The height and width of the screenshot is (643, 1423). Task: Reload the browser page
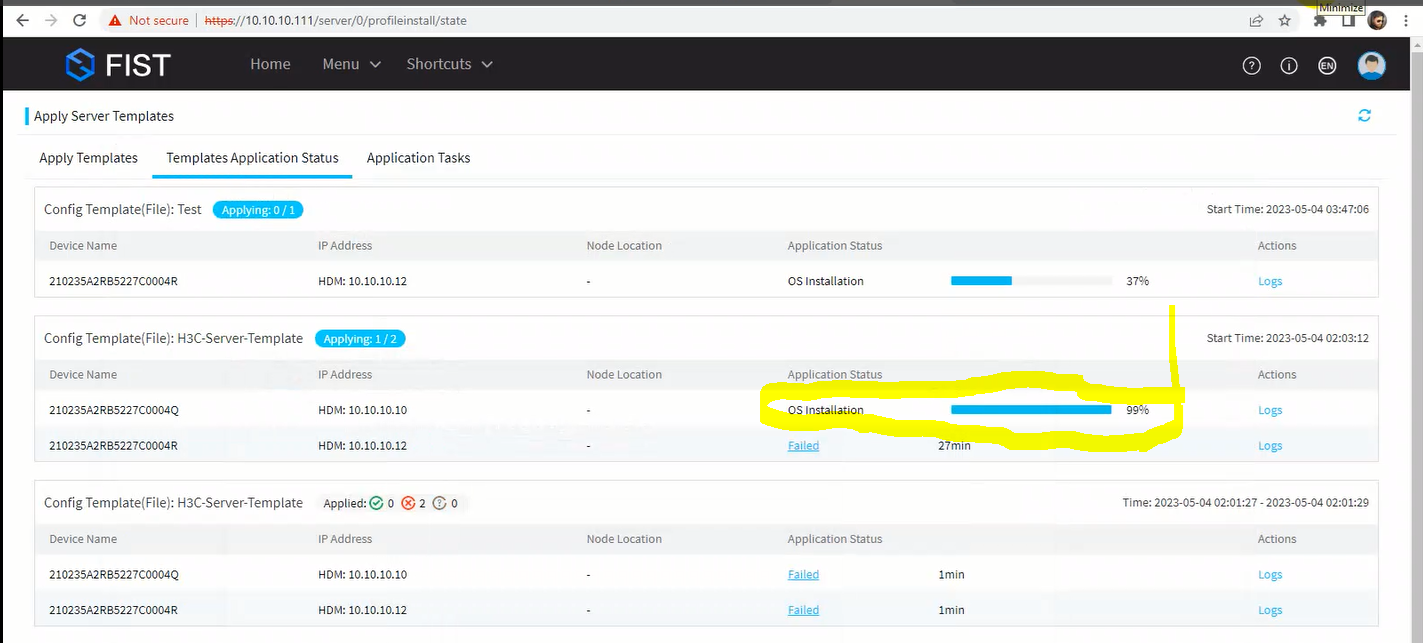pyautogui.click(x=80, y=20)
